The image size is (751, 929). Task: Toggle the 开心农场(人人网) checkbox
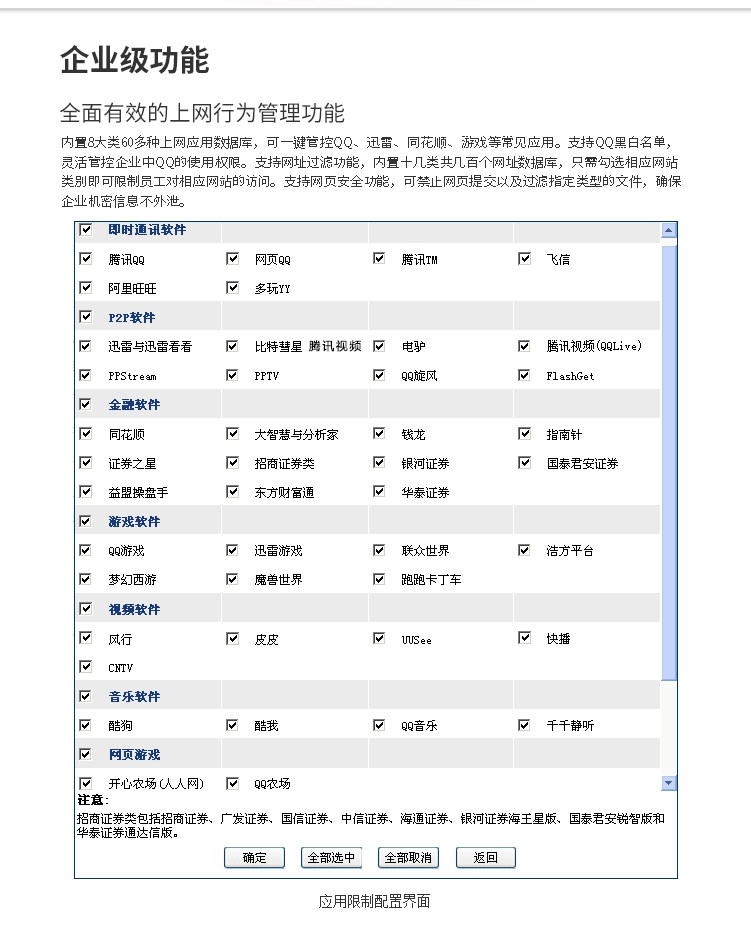click(x=86, y=783)
